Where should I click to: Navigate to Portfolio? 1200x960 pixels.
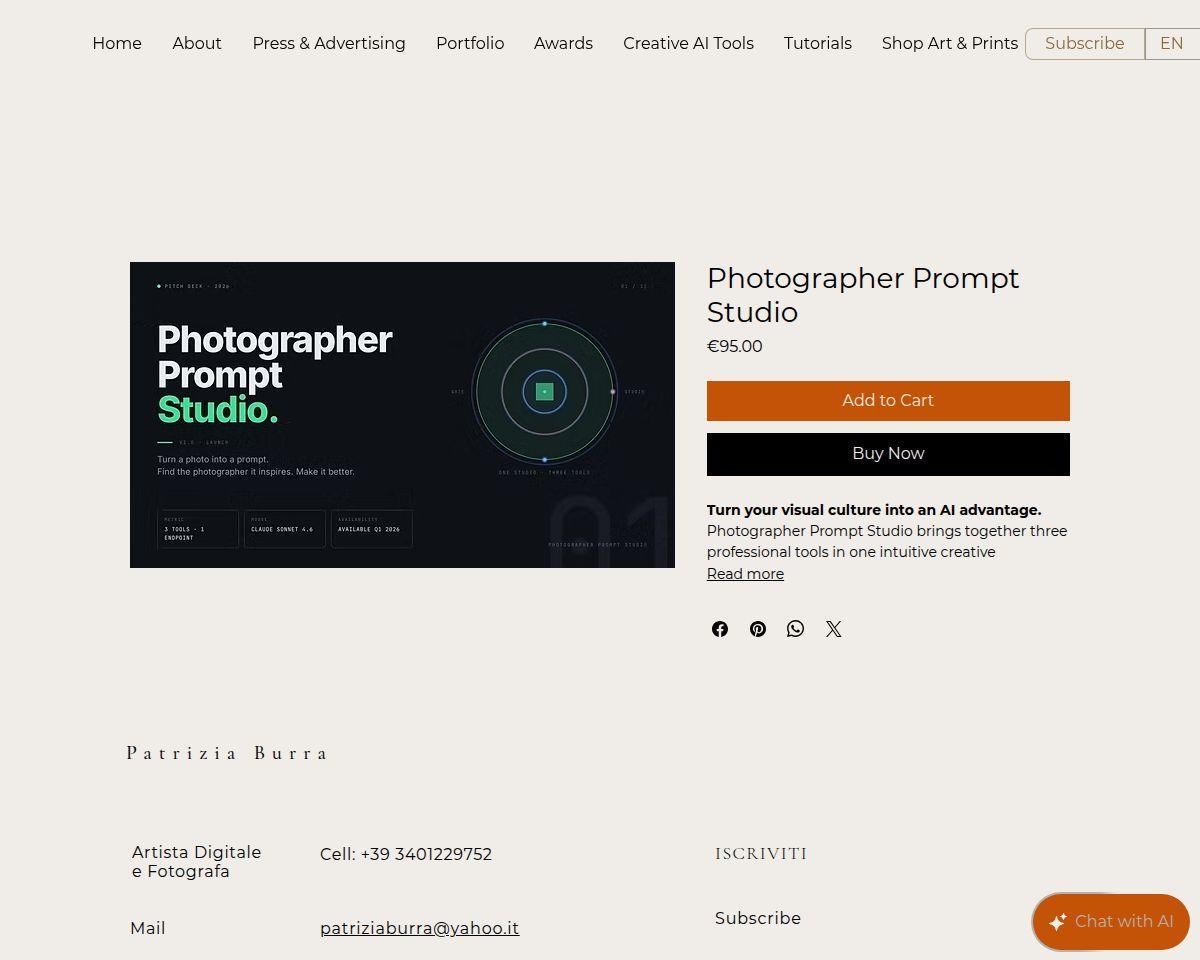(470, 44)
